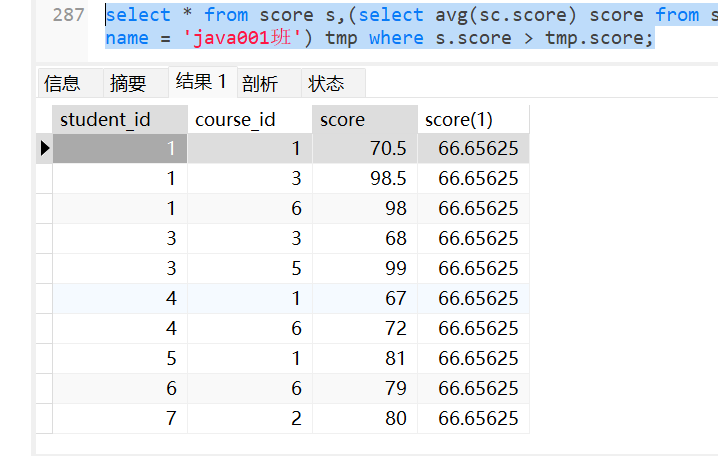Screen dimensions: 718x456
Task: Click course_id cell in the score 80 row
Action: (250, 418)
